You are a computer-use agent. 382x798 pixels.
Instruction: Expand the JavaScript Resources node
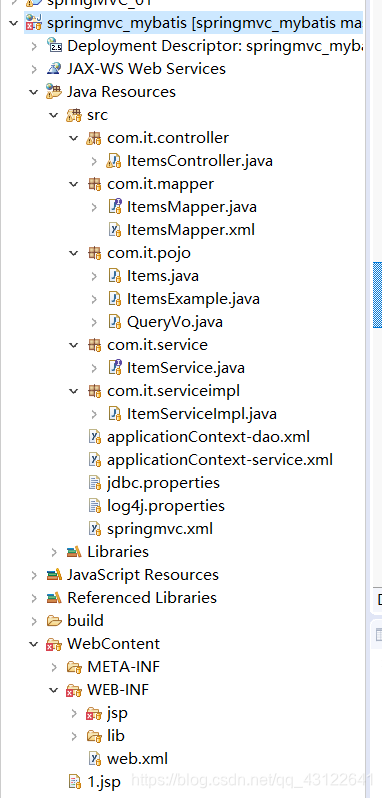[x=34, y=575]
